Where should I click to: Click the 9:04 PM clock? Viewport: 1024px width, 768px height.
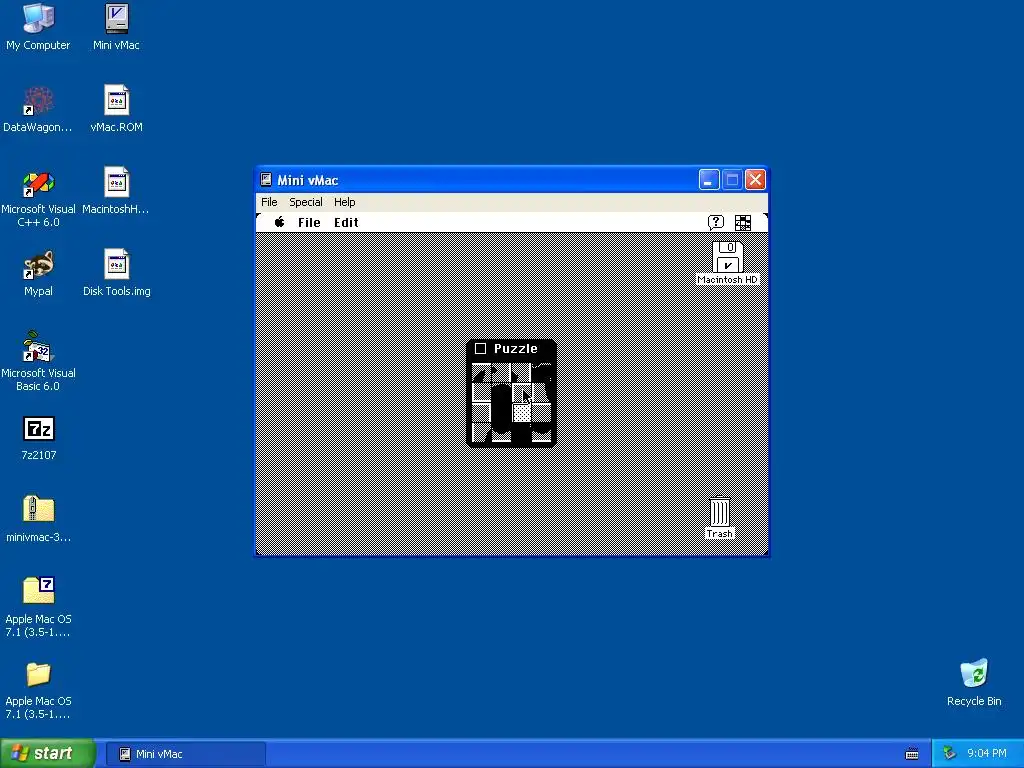click(986, 753)
